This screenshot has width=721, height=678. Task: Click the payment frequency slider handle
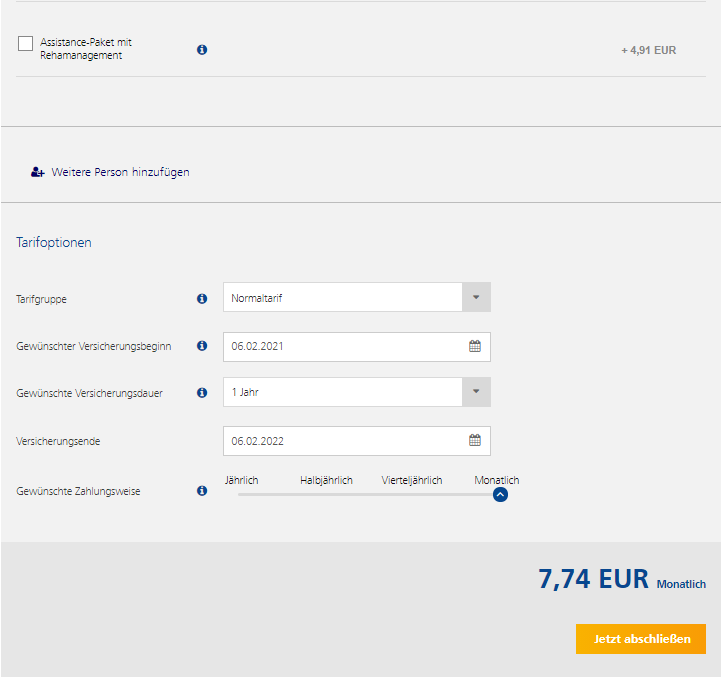coord(500,495)
